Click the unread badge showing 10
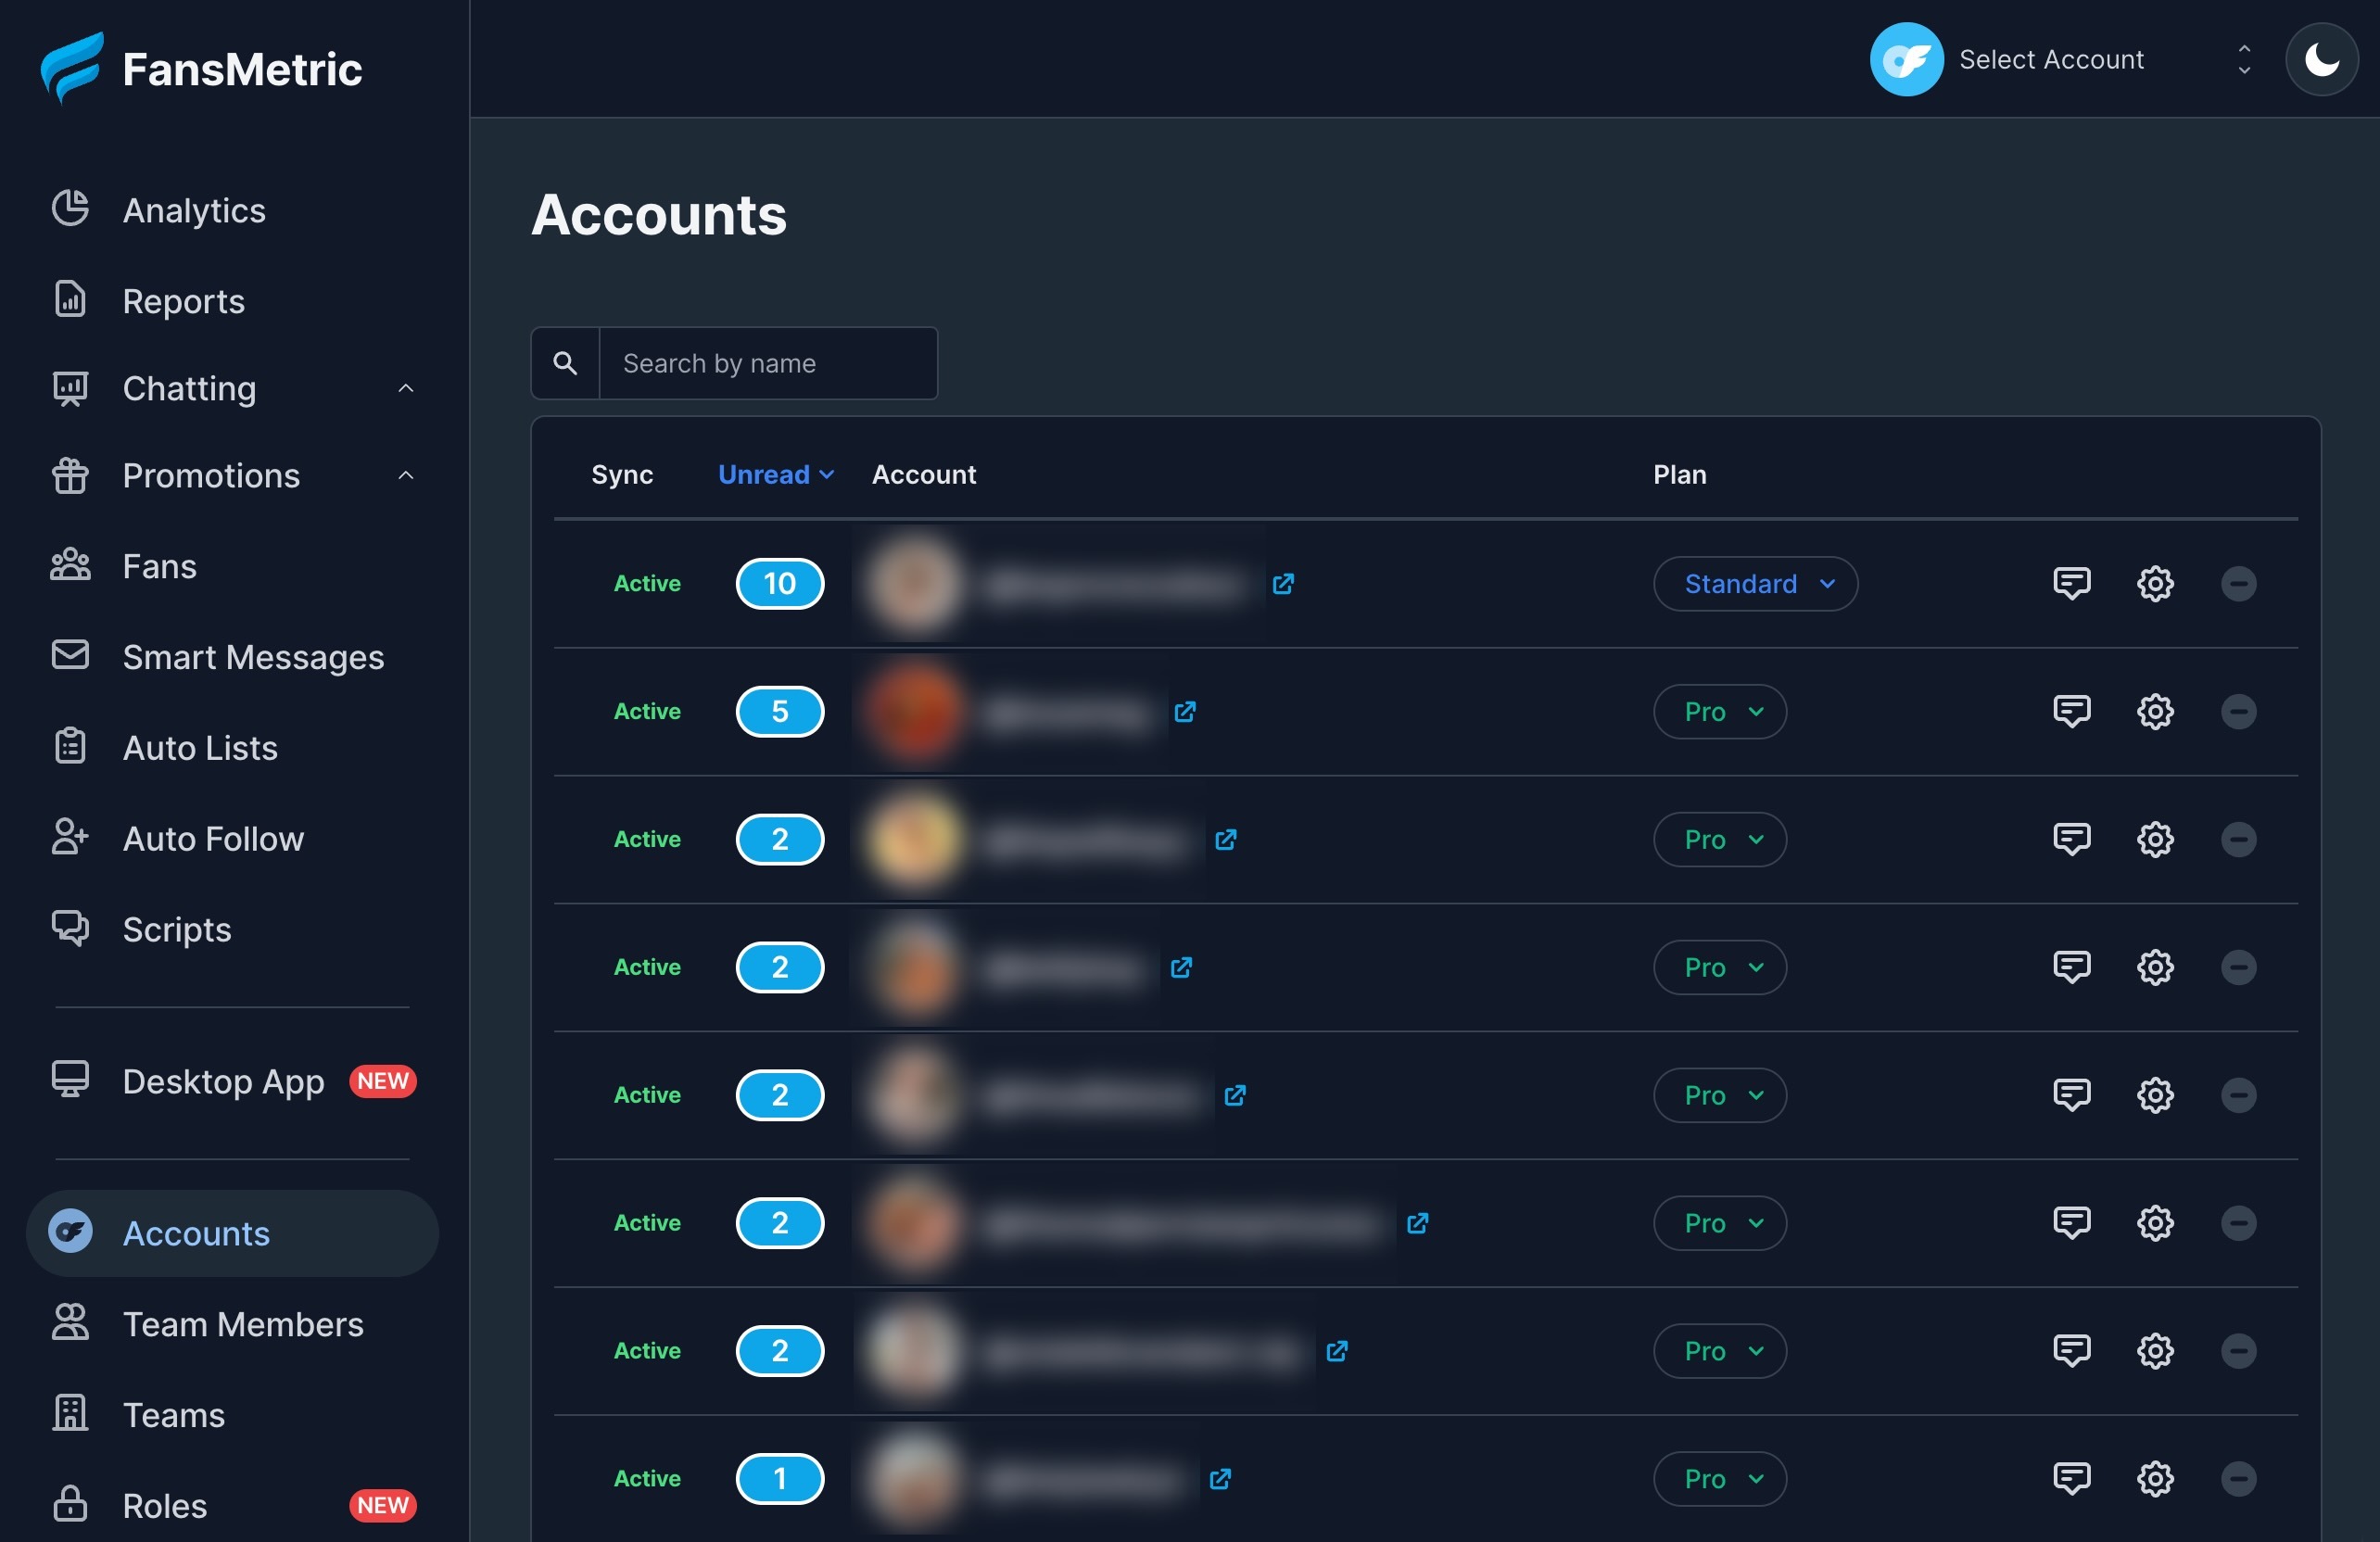Image resolution: width=2380 pixels, height=1542 pixels. (x=780, y=583)
